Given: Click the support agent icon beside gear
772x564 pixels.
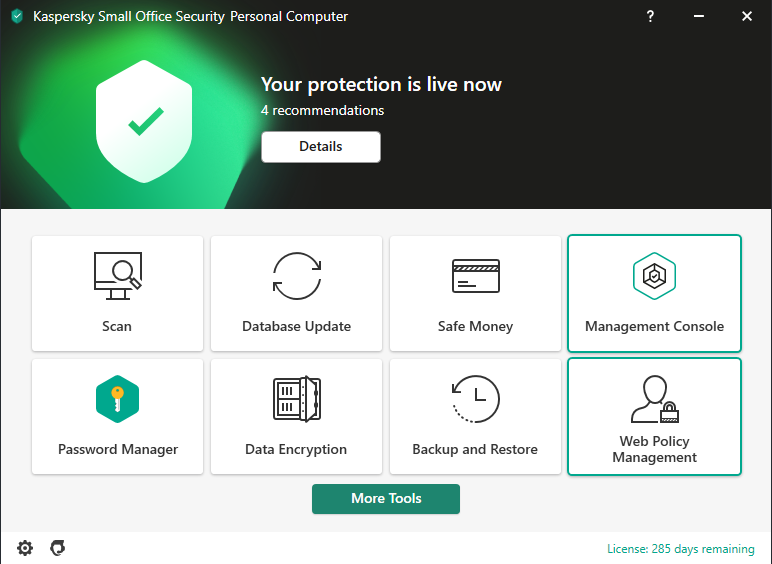Looking at the screenshot, I should point(58,548).
